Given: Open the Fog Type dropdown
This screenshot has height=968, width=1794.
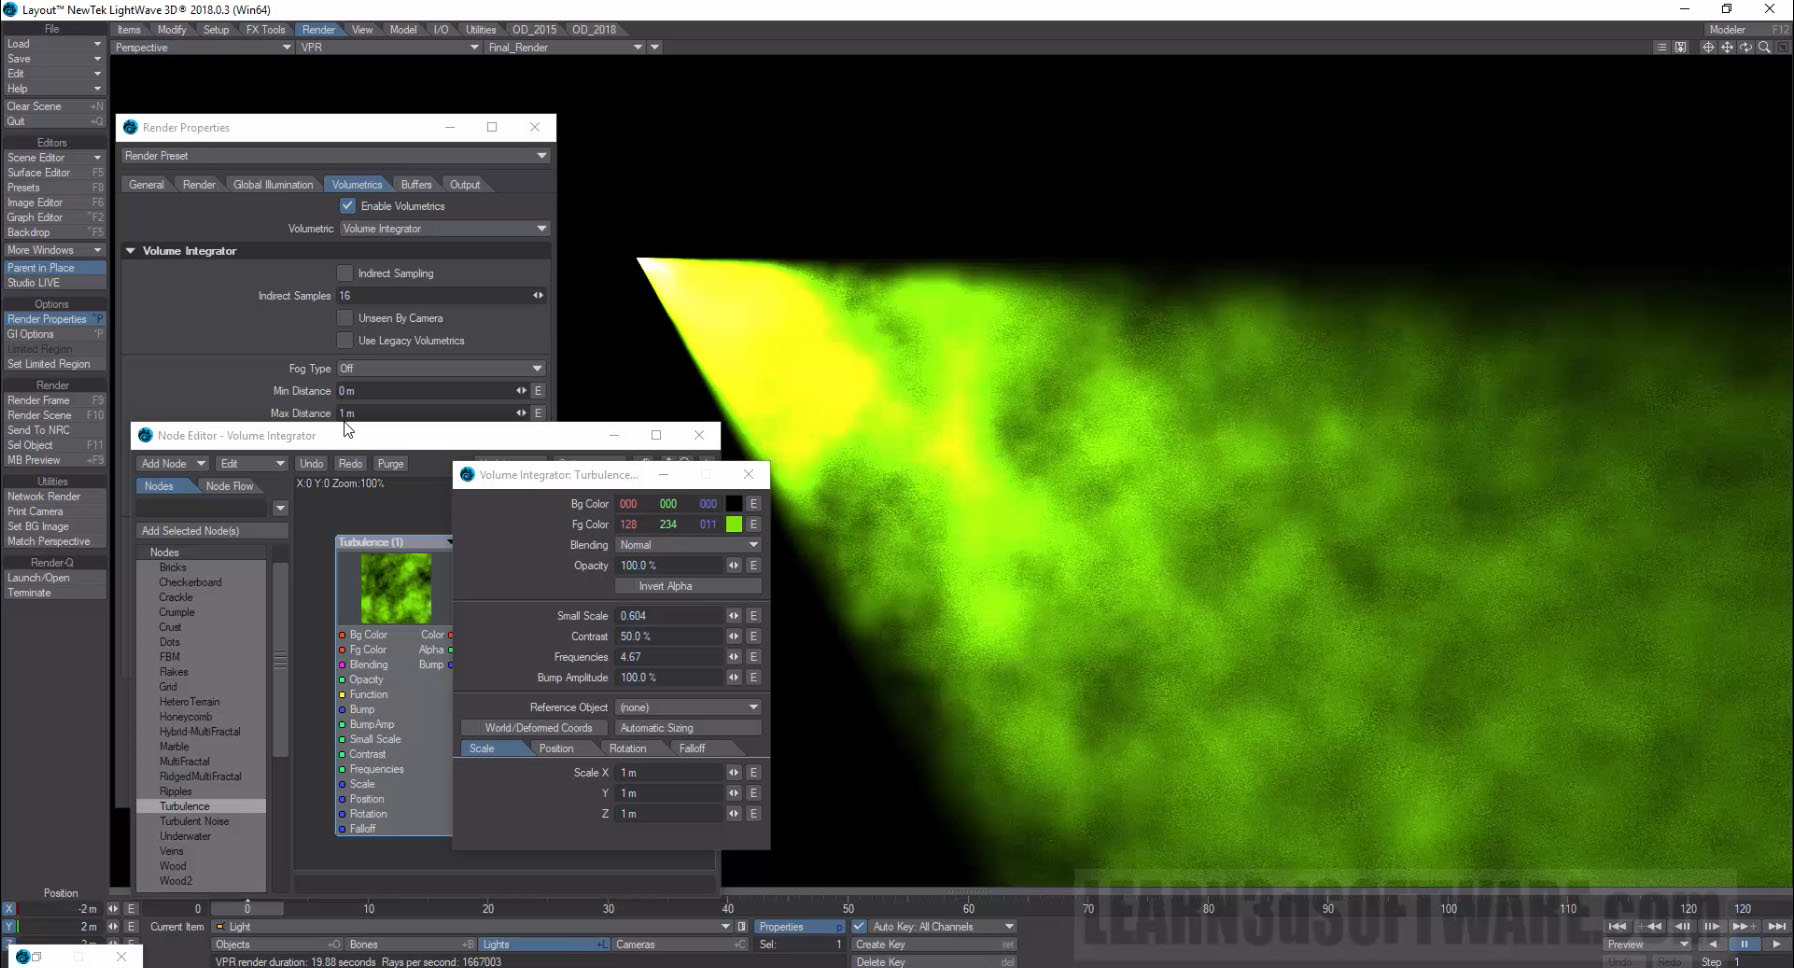Looking at the screenshot, I should (441, 368).
